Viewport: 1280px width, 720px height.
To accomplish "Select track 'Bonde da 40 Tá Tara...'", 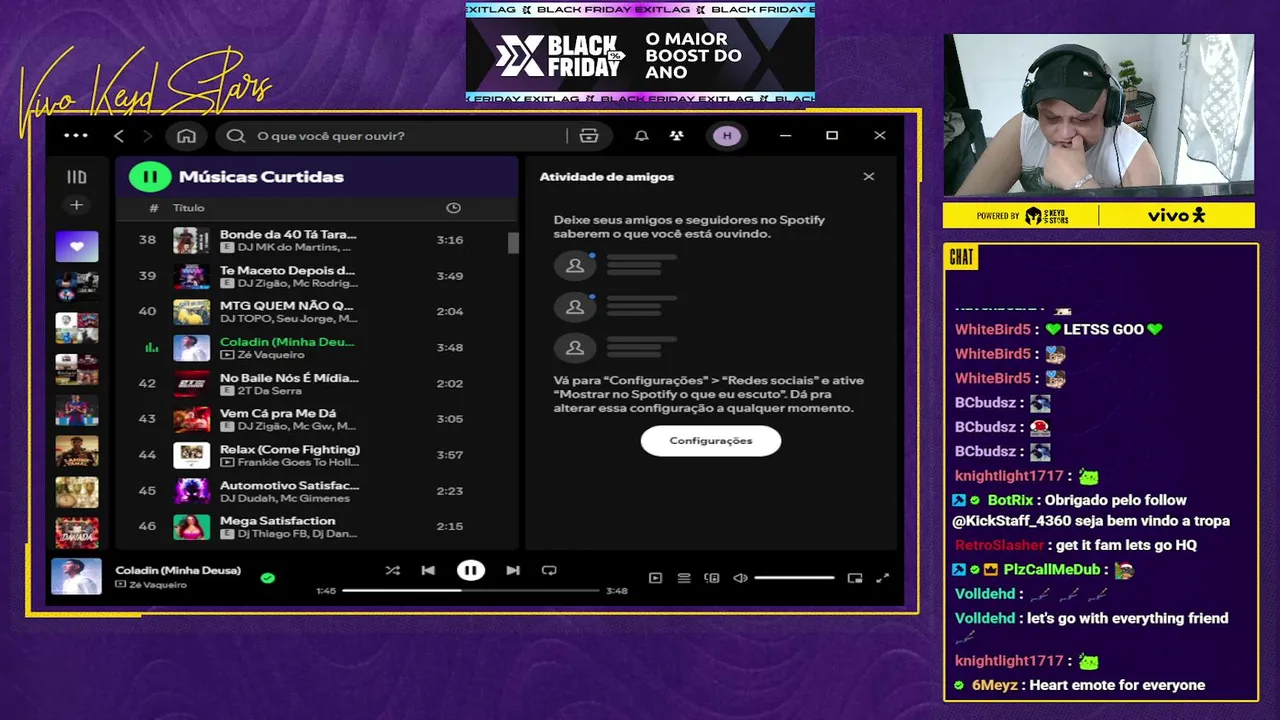I will click(x=316, y=240).
